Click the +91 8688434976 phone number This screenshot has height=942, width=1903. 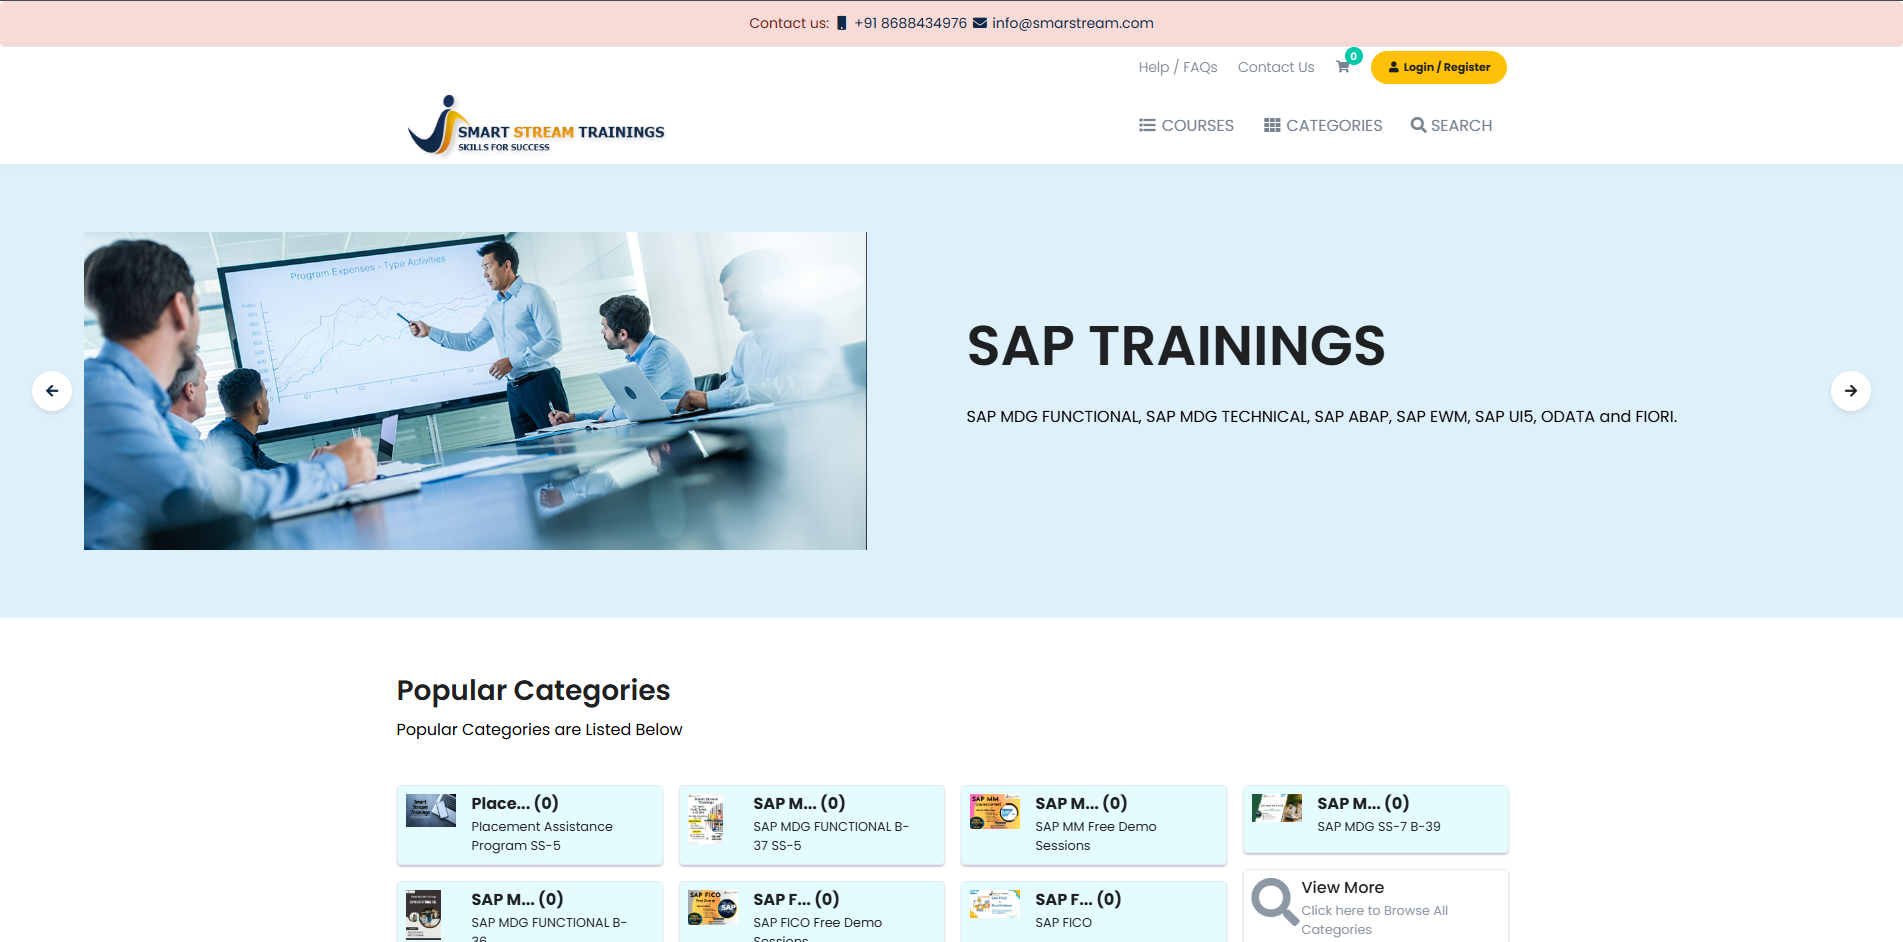[910, 23]
